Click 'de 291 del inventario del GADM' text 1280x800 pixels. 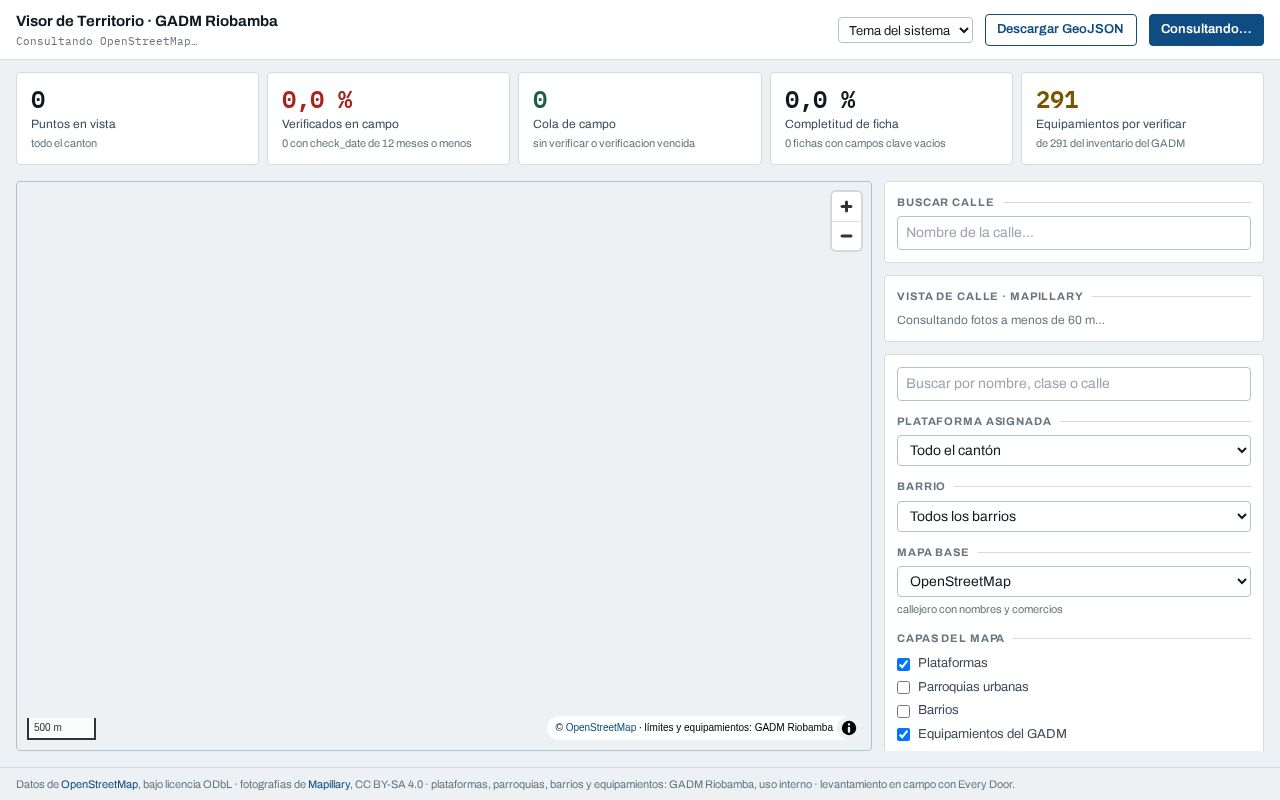1110,144
